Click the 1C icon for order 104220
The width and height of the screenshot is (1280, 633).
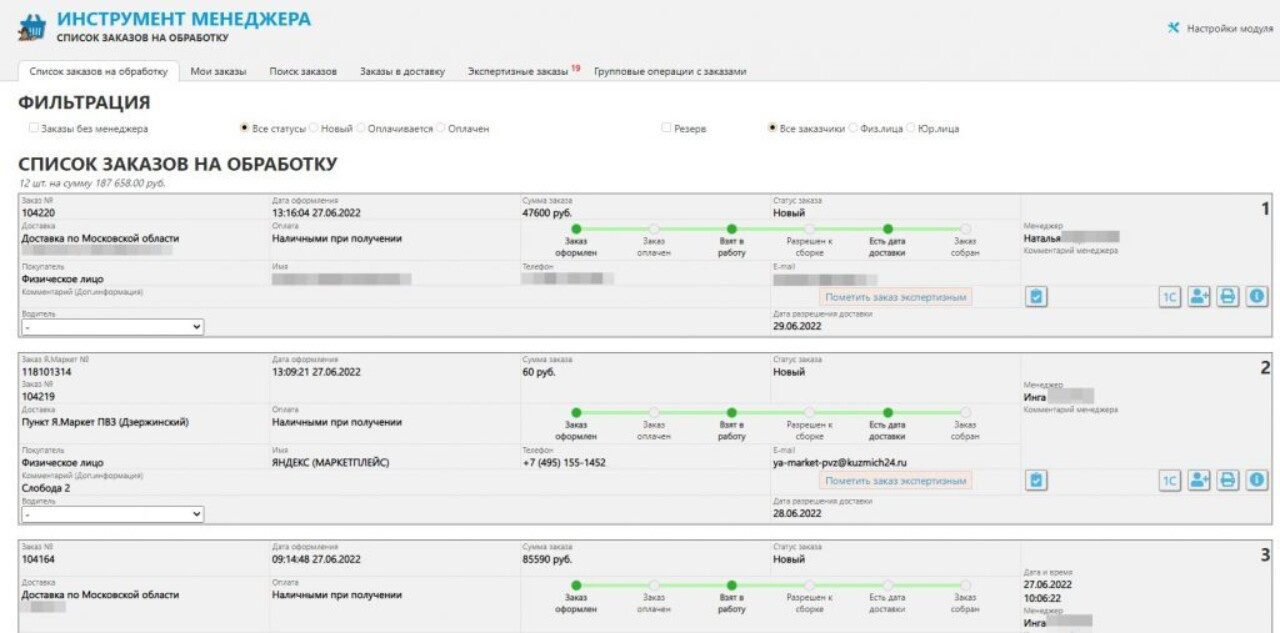[x=1169, y=297]
